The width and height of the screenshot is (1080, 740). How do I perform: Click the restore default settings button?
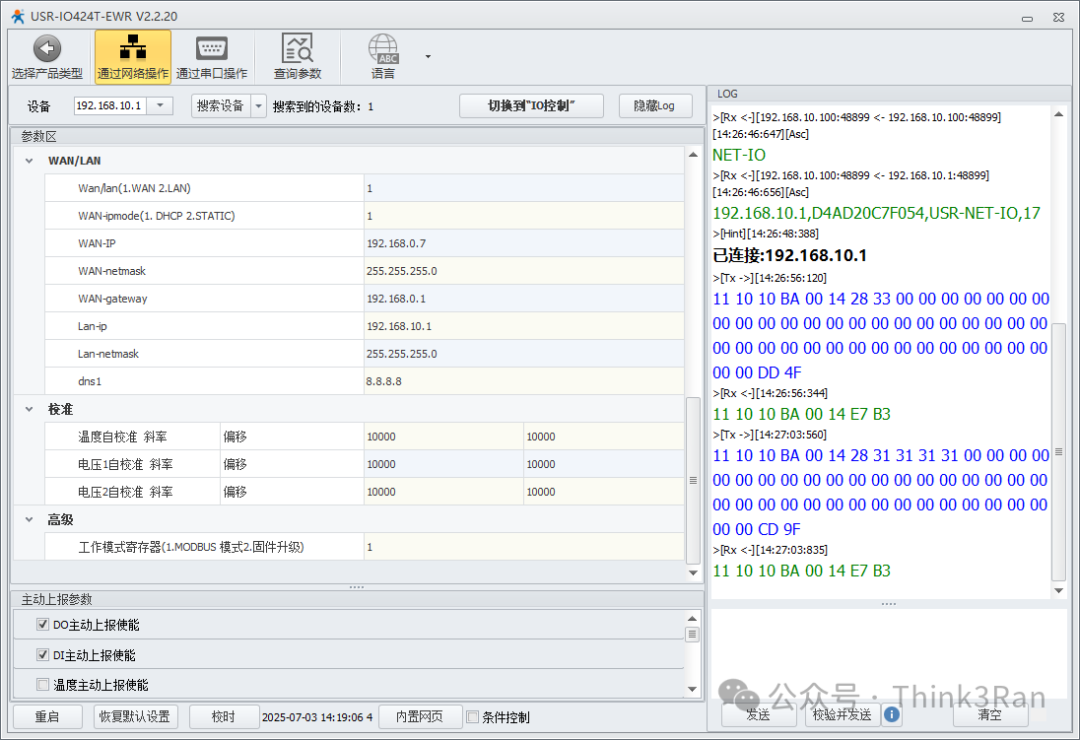(x=135, y=717)
